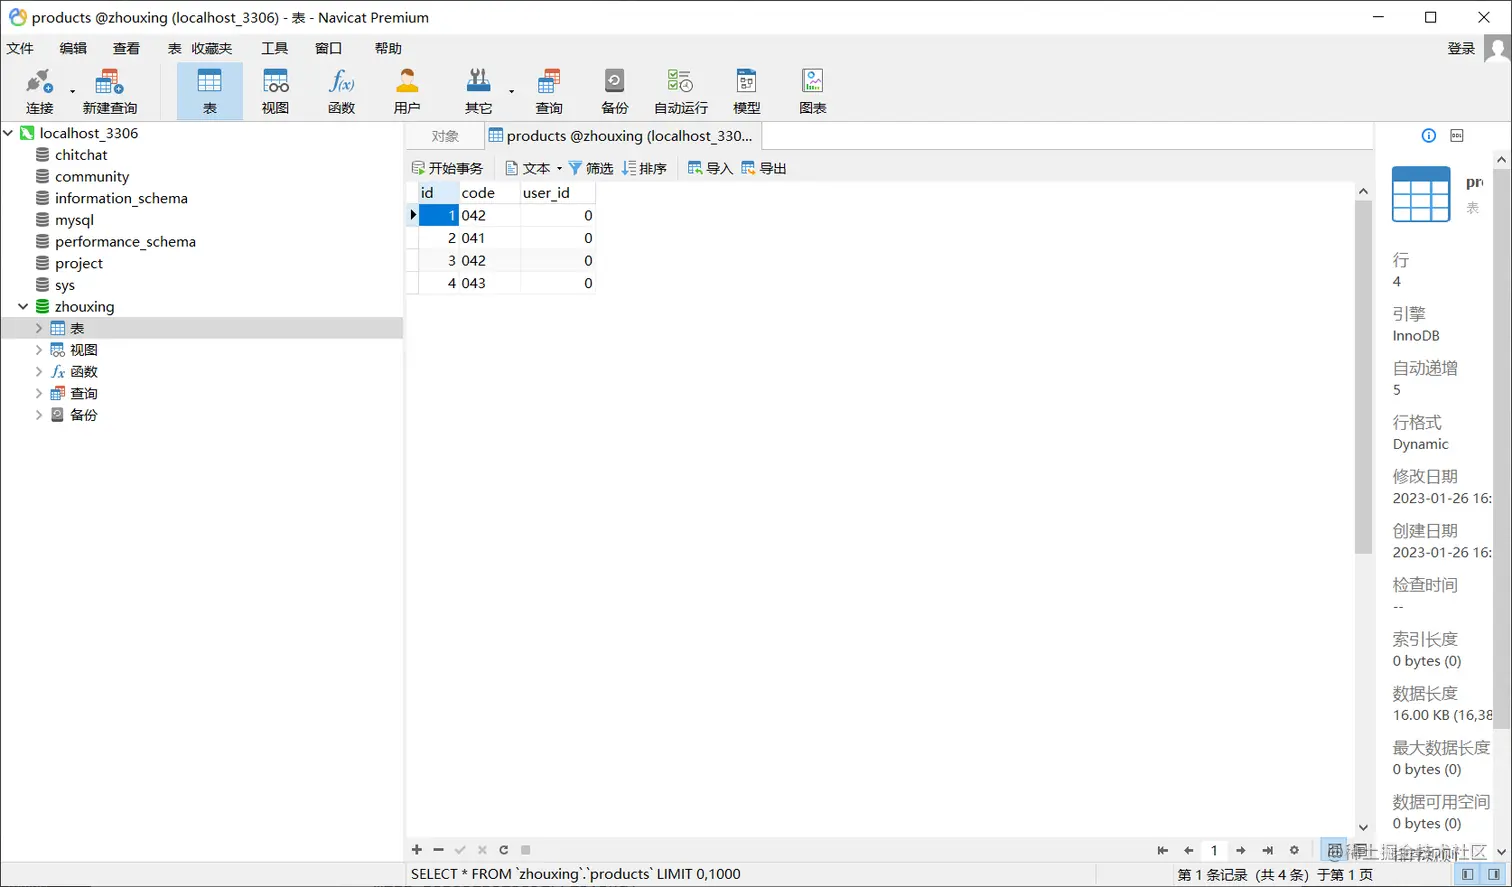Screen dimensions: 1512x887
Task: Open the 连接 dropdown arrow
Action: 73,91
